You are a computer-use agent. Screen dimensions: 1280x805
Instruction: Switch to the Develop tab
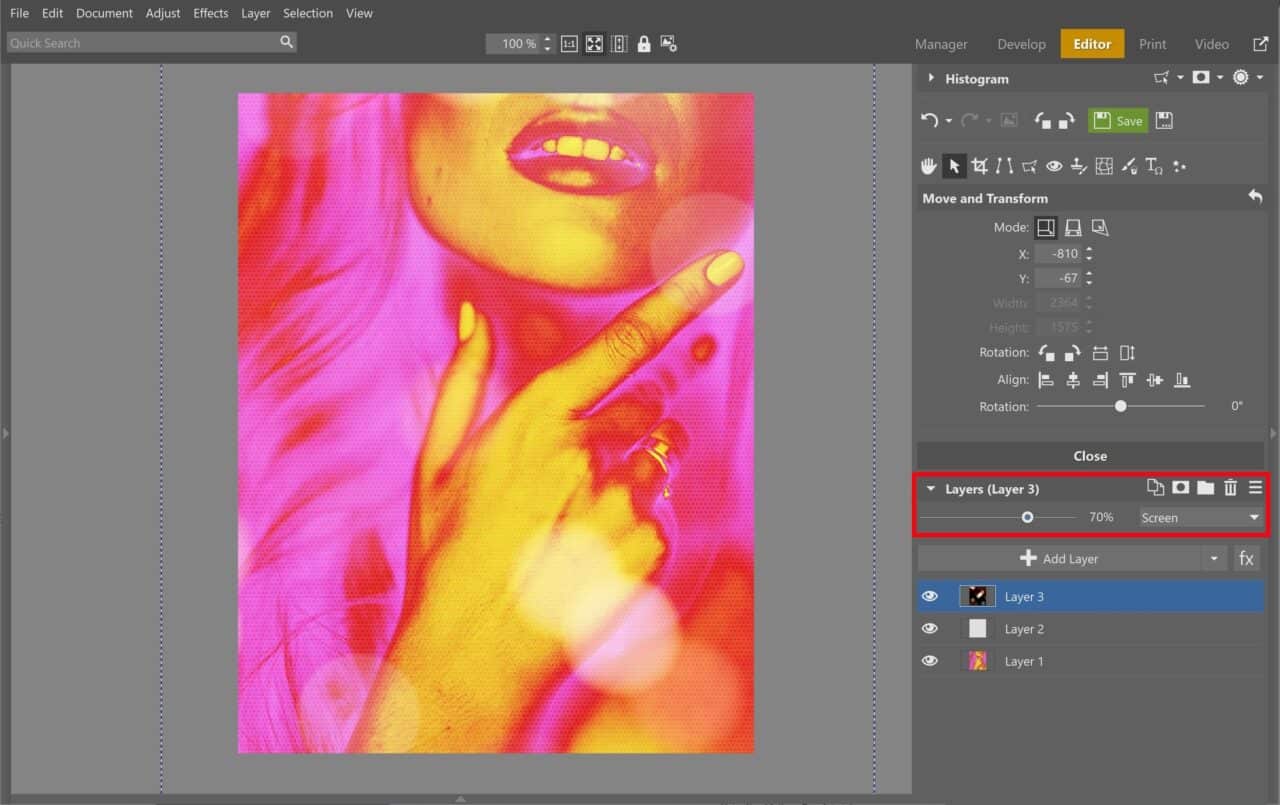(1021, 43)
